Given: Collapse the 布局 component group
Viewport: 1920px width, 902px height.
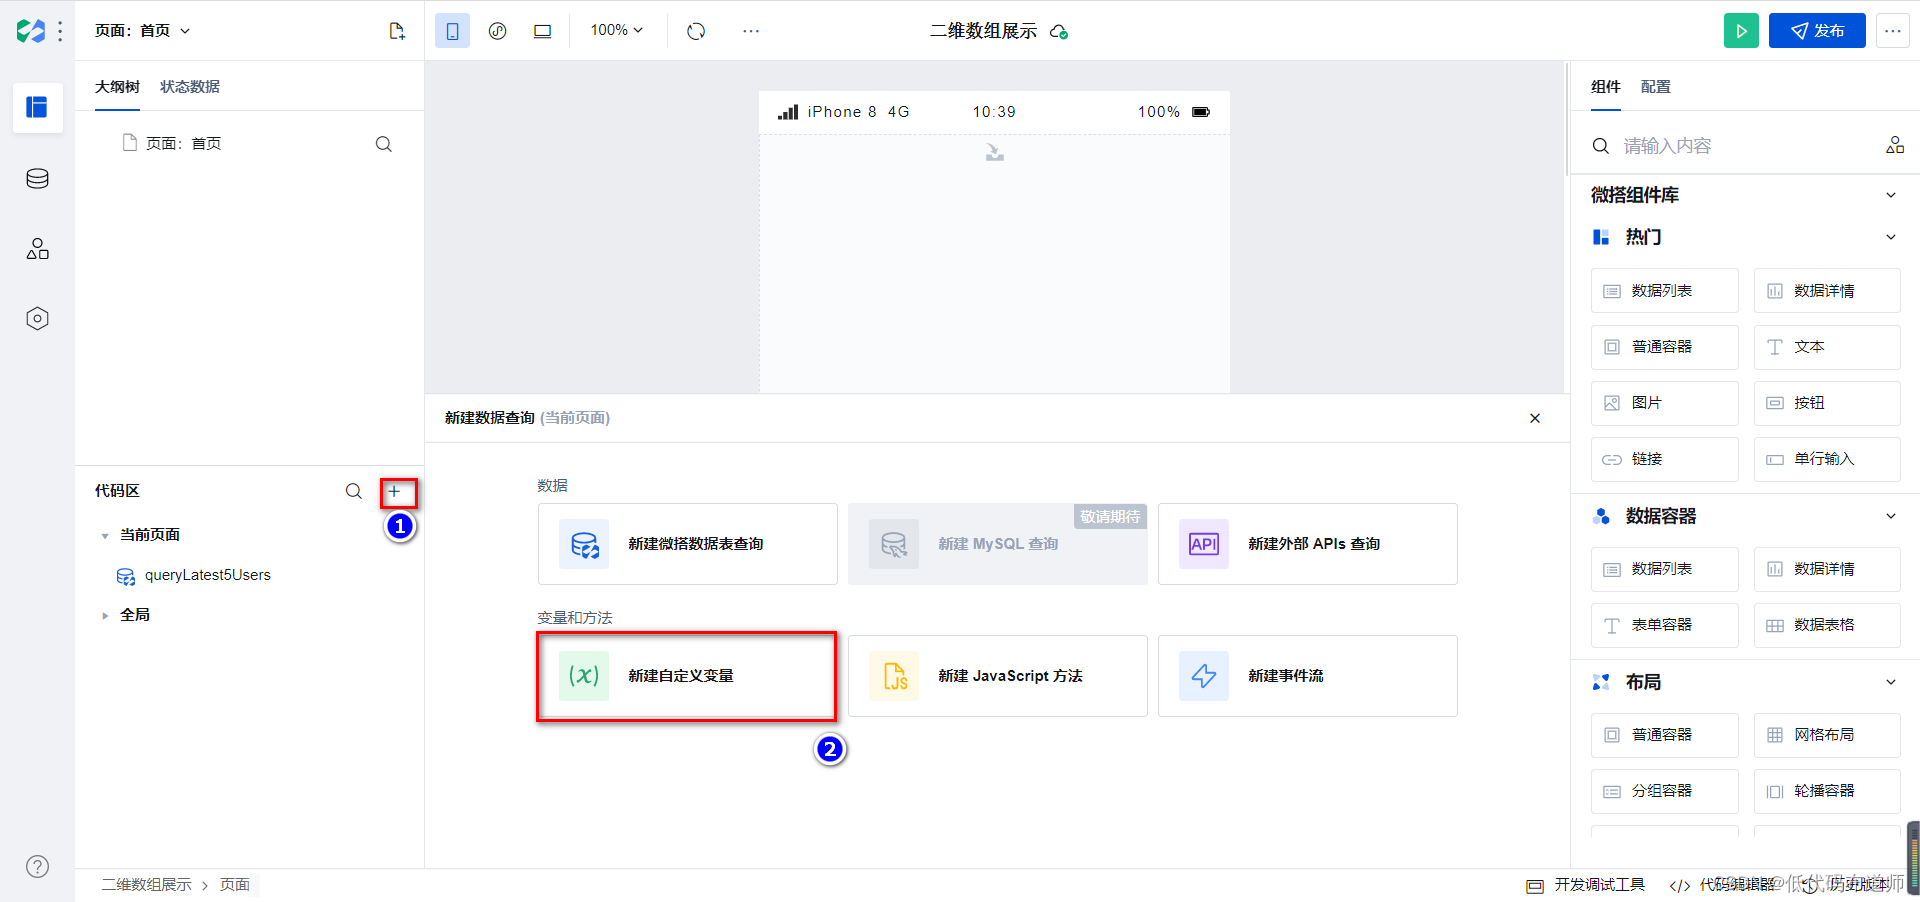Looking at the screenshot, I should (x=1891, y=682).
